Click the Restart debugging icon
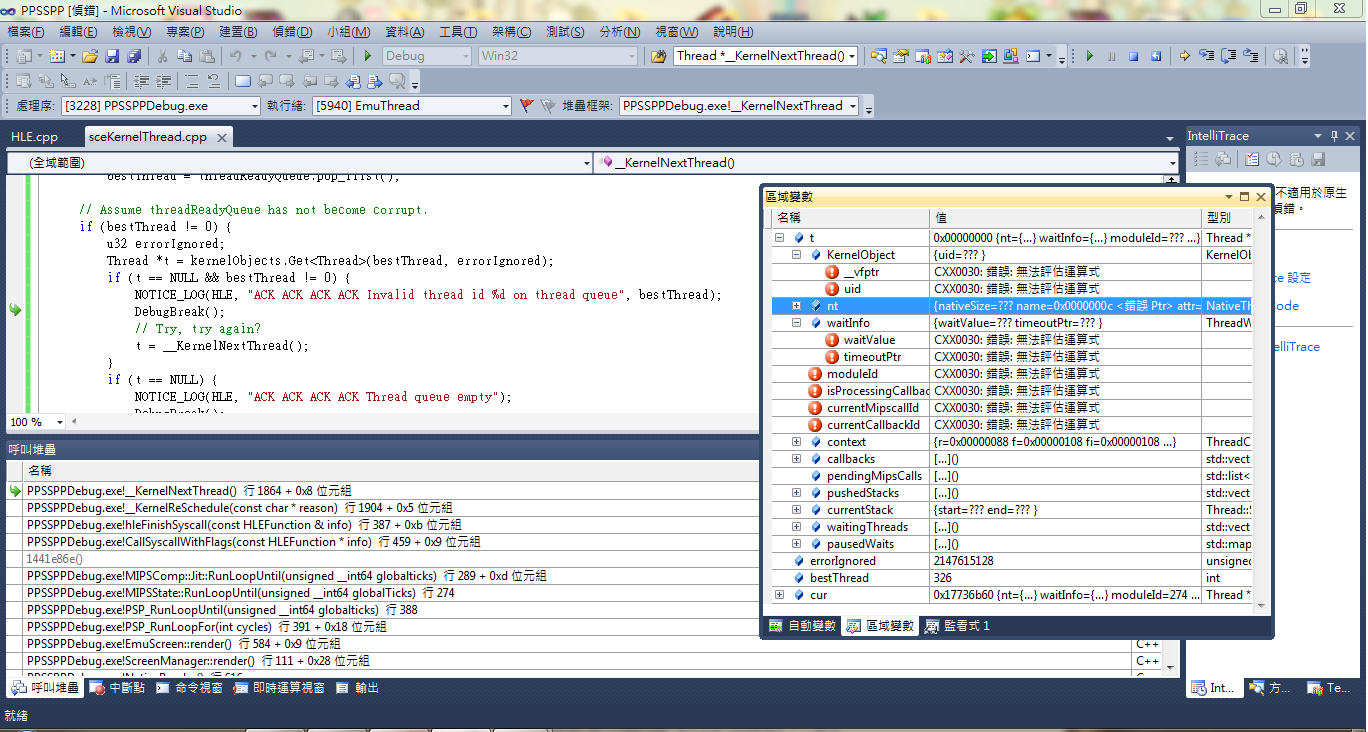The height and width of the screenshot is (732, 1368). [x=1156, y=56]
